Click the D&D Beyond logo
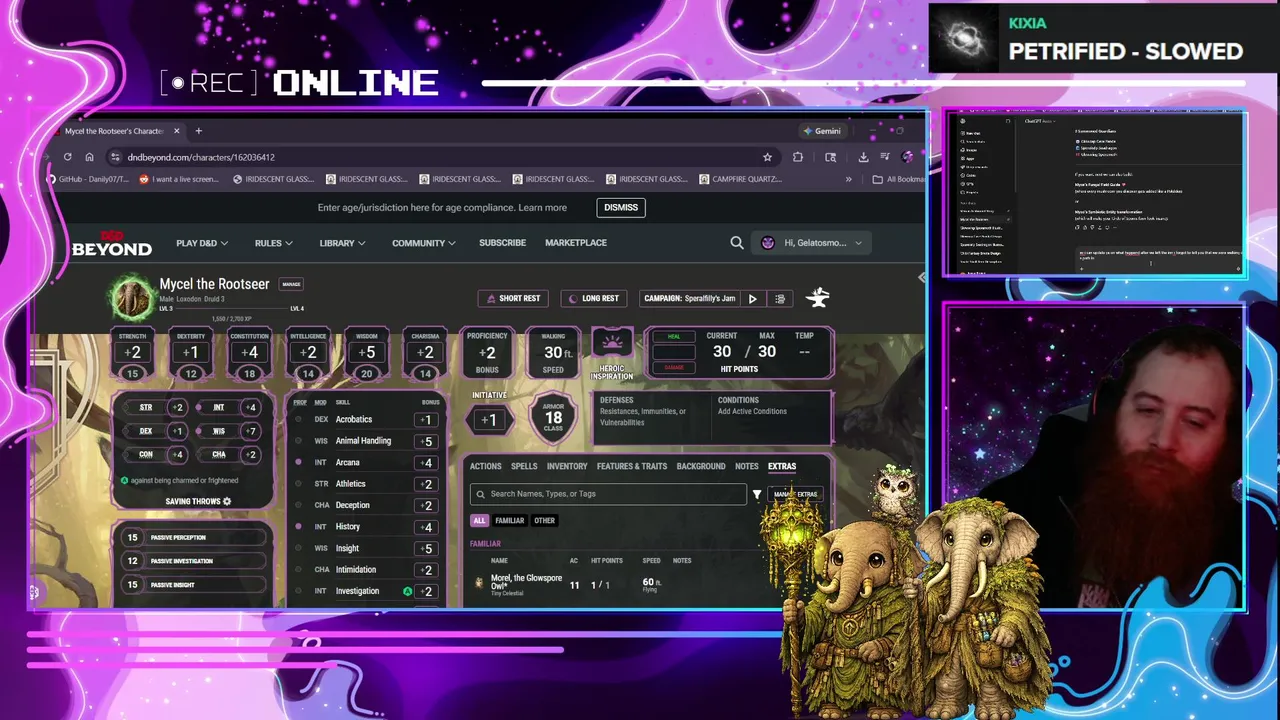 pos(111,243)
